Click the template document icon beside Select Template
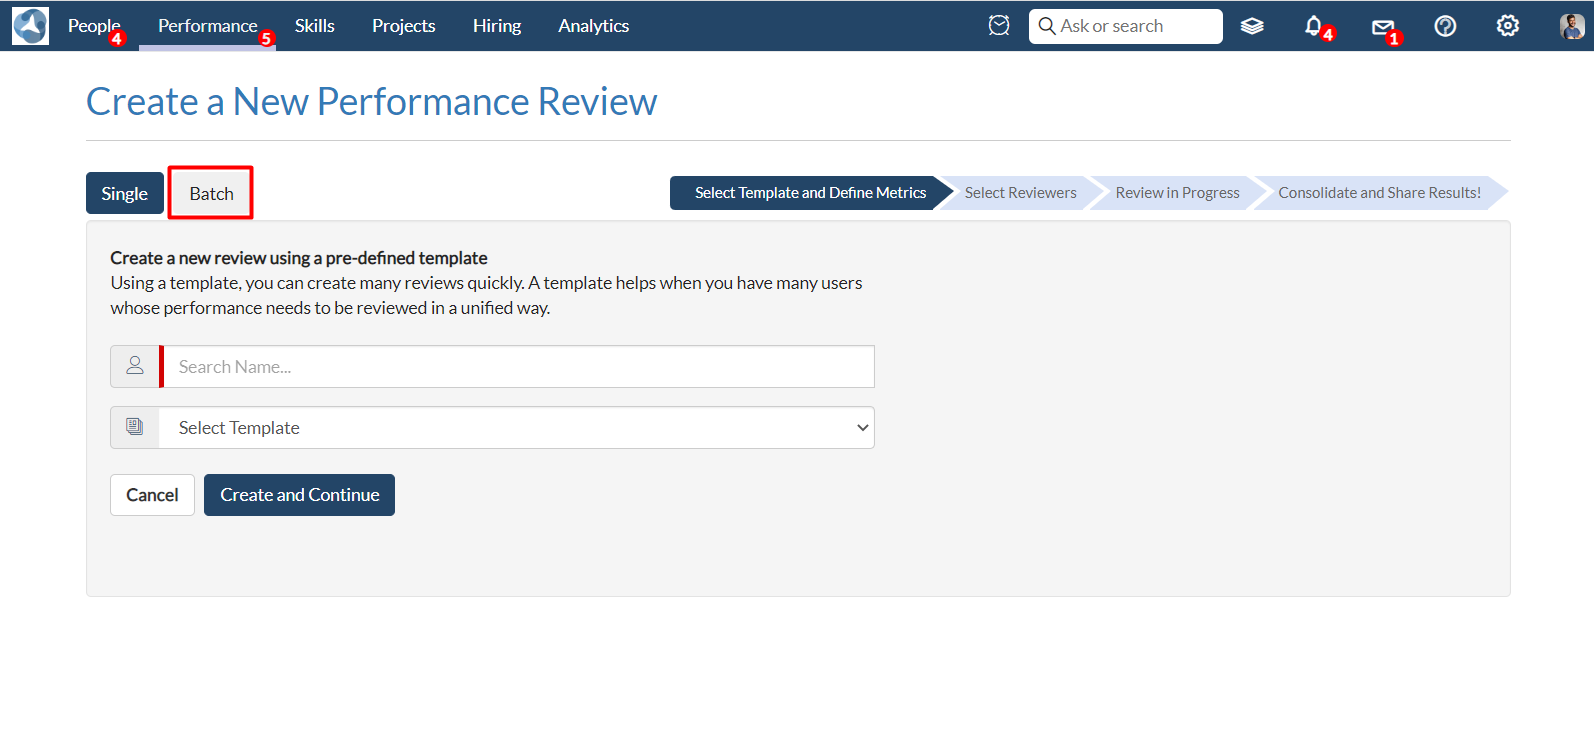The width and height of the screenshot is (1594, 743). click(135, 427)
